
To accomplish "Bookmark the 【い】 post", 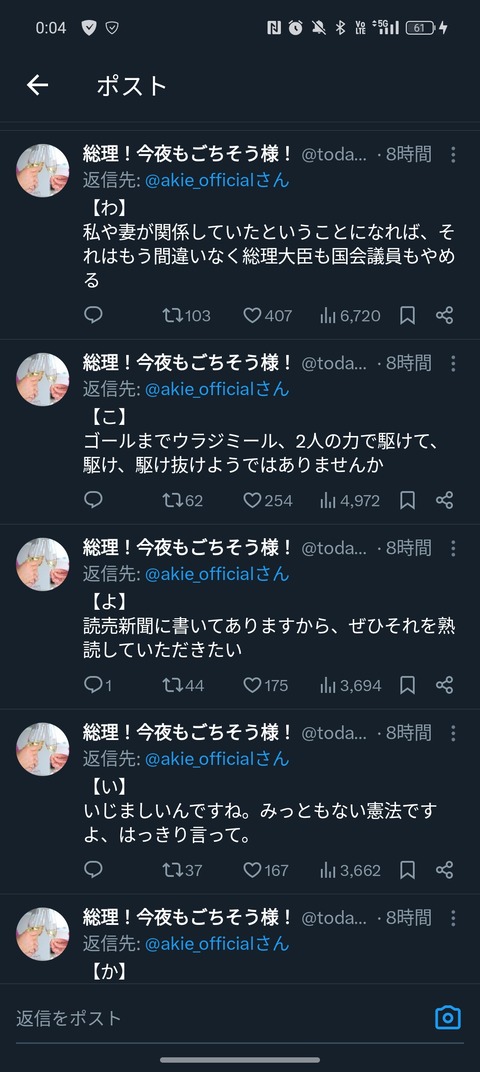I will coord(408,870).
